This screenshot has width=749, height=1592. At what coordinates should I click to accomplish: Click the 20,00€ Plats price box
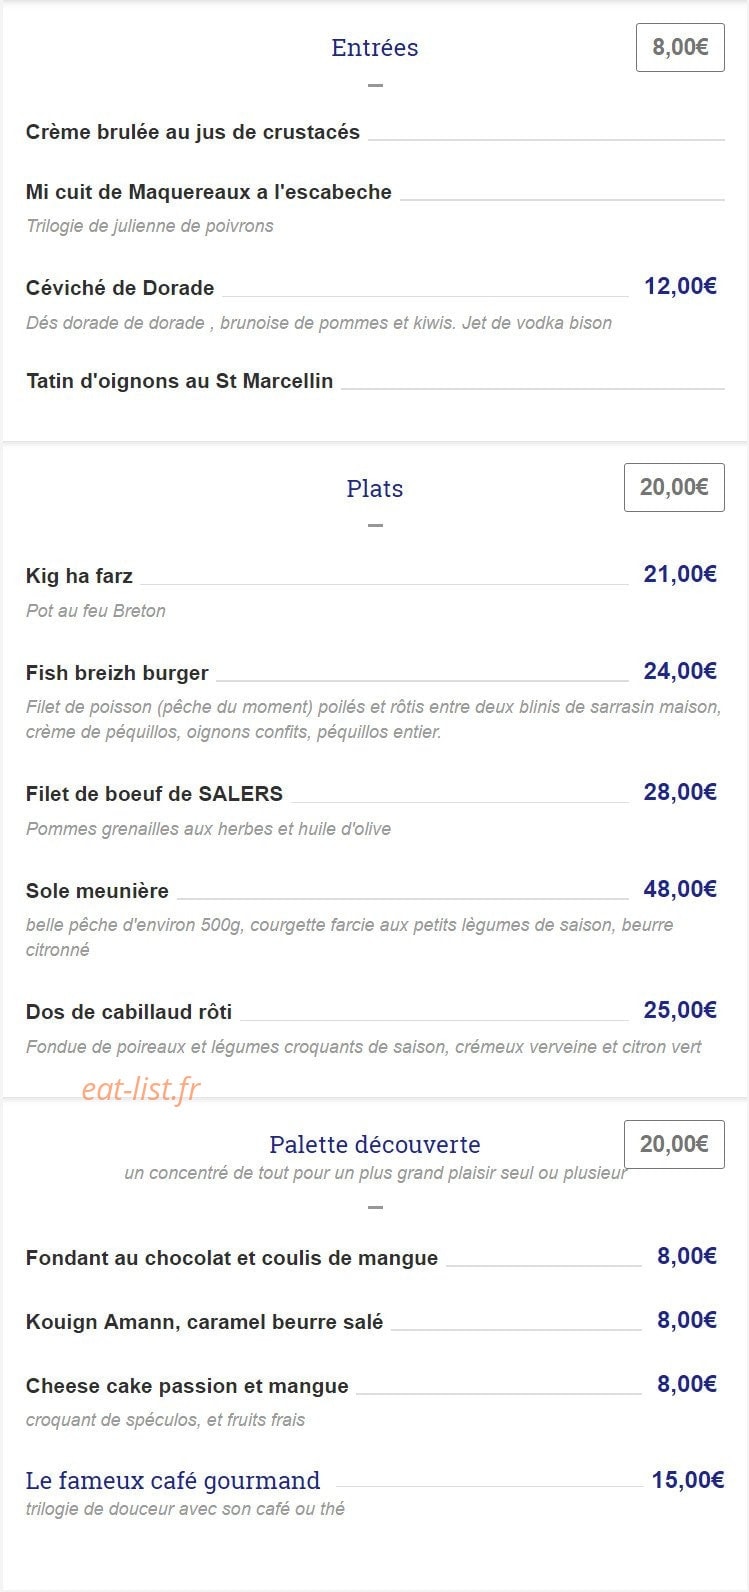coord(674,487)
